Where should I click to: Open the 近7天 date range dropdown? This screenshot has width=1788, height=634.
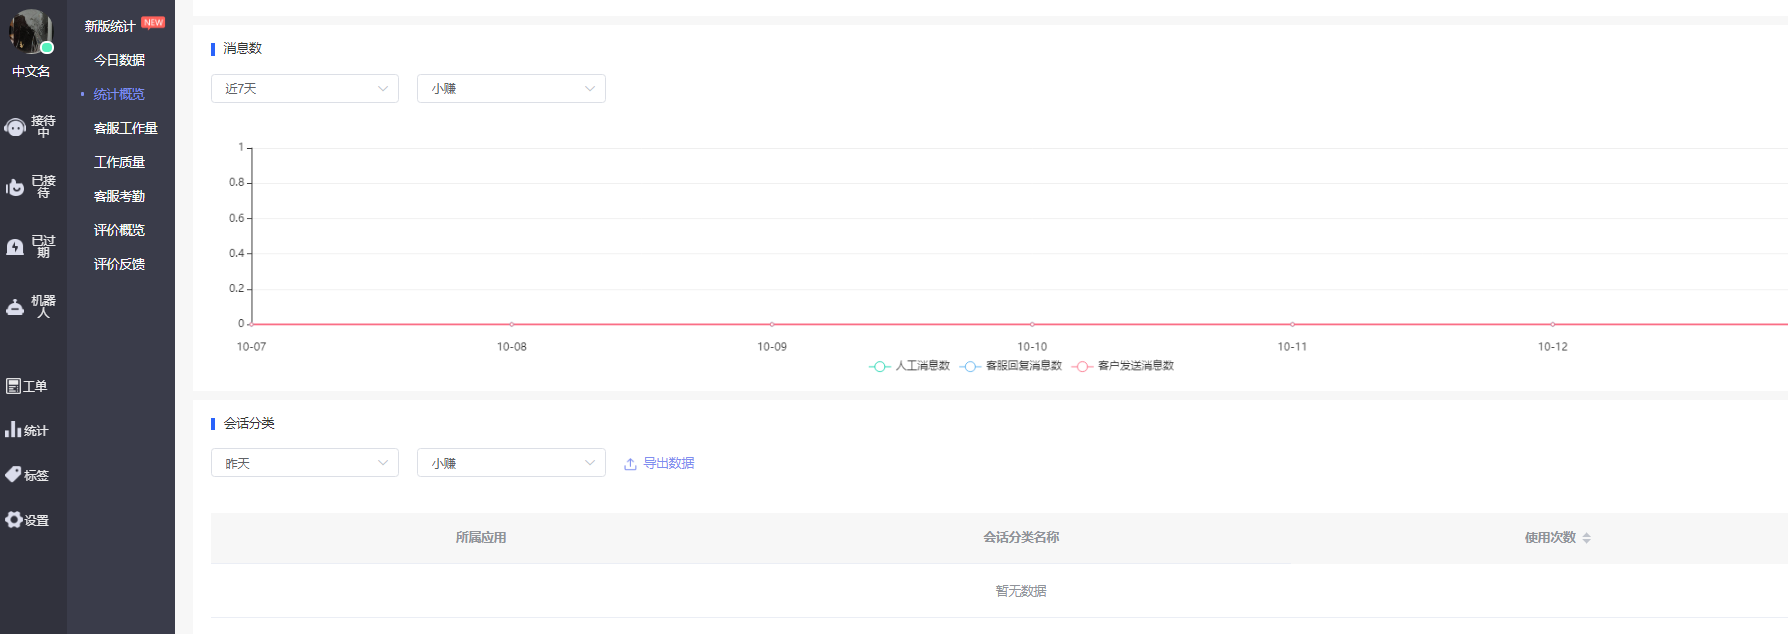click(x=305, y=89)
